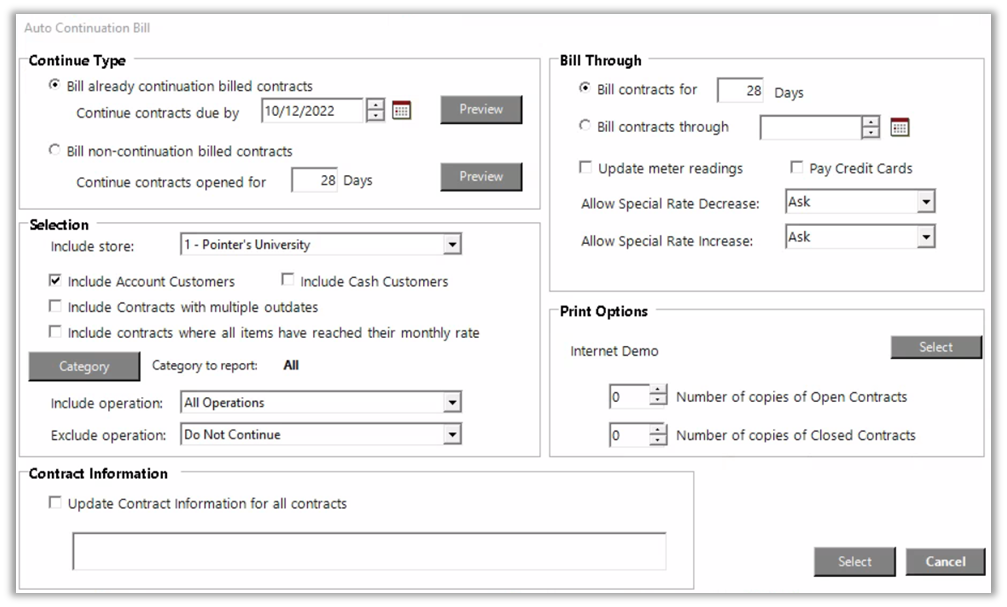Choose Bill contracts through radio button

(586, 127)
